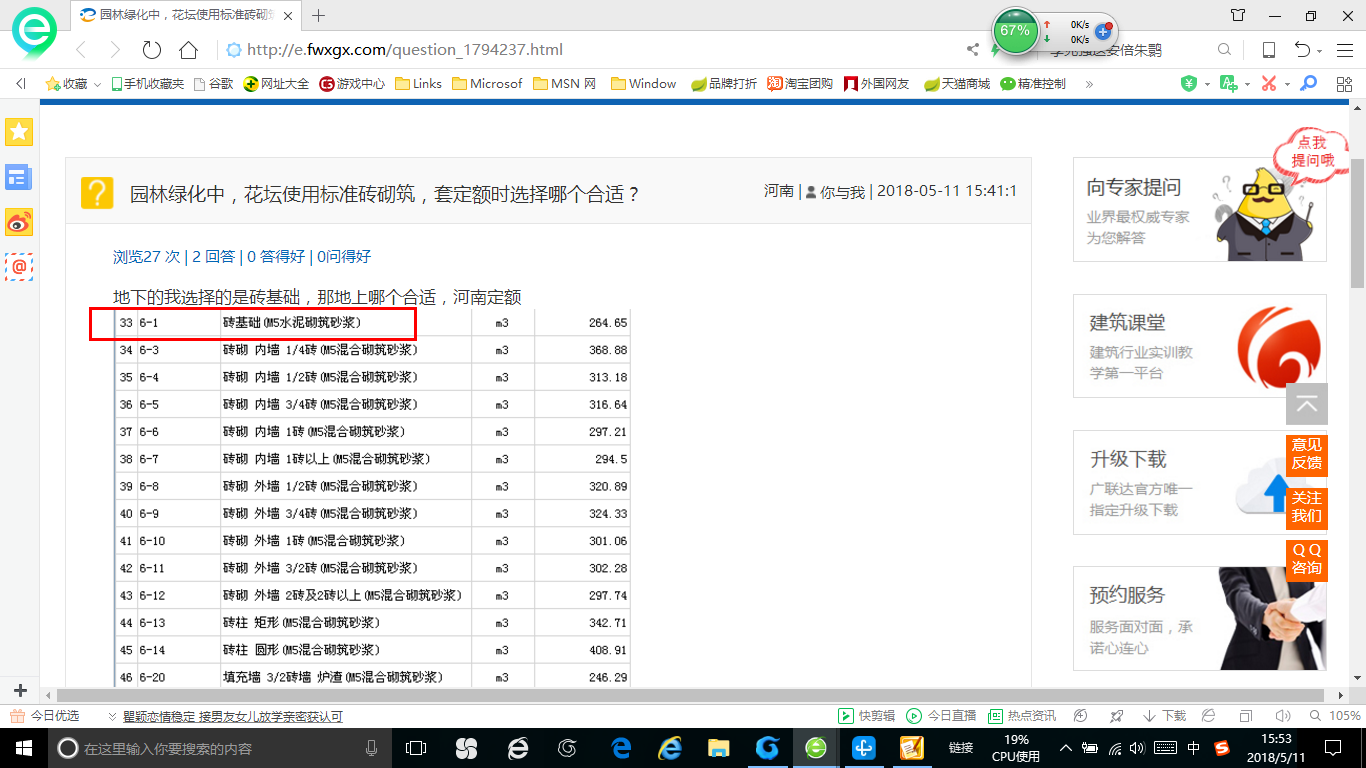
Task: Go to the browser home page icon
Action: (188, 50)
